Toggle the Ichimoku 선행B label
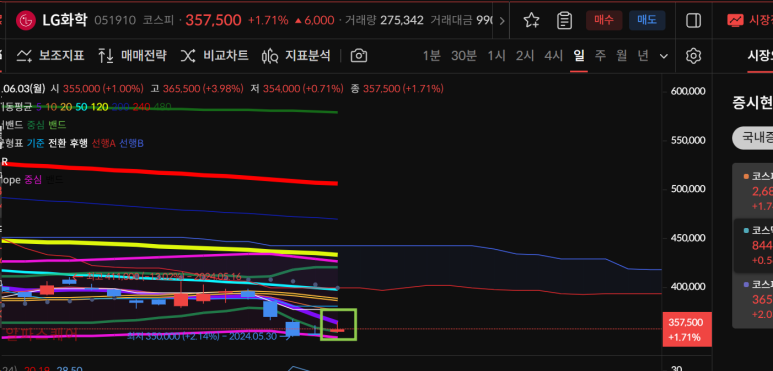This screenshot has width=773, height=371. coord(132,143)
